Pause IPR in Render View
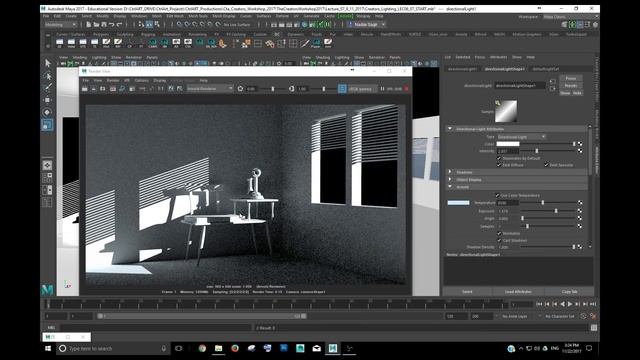 (x=382, y=89)
